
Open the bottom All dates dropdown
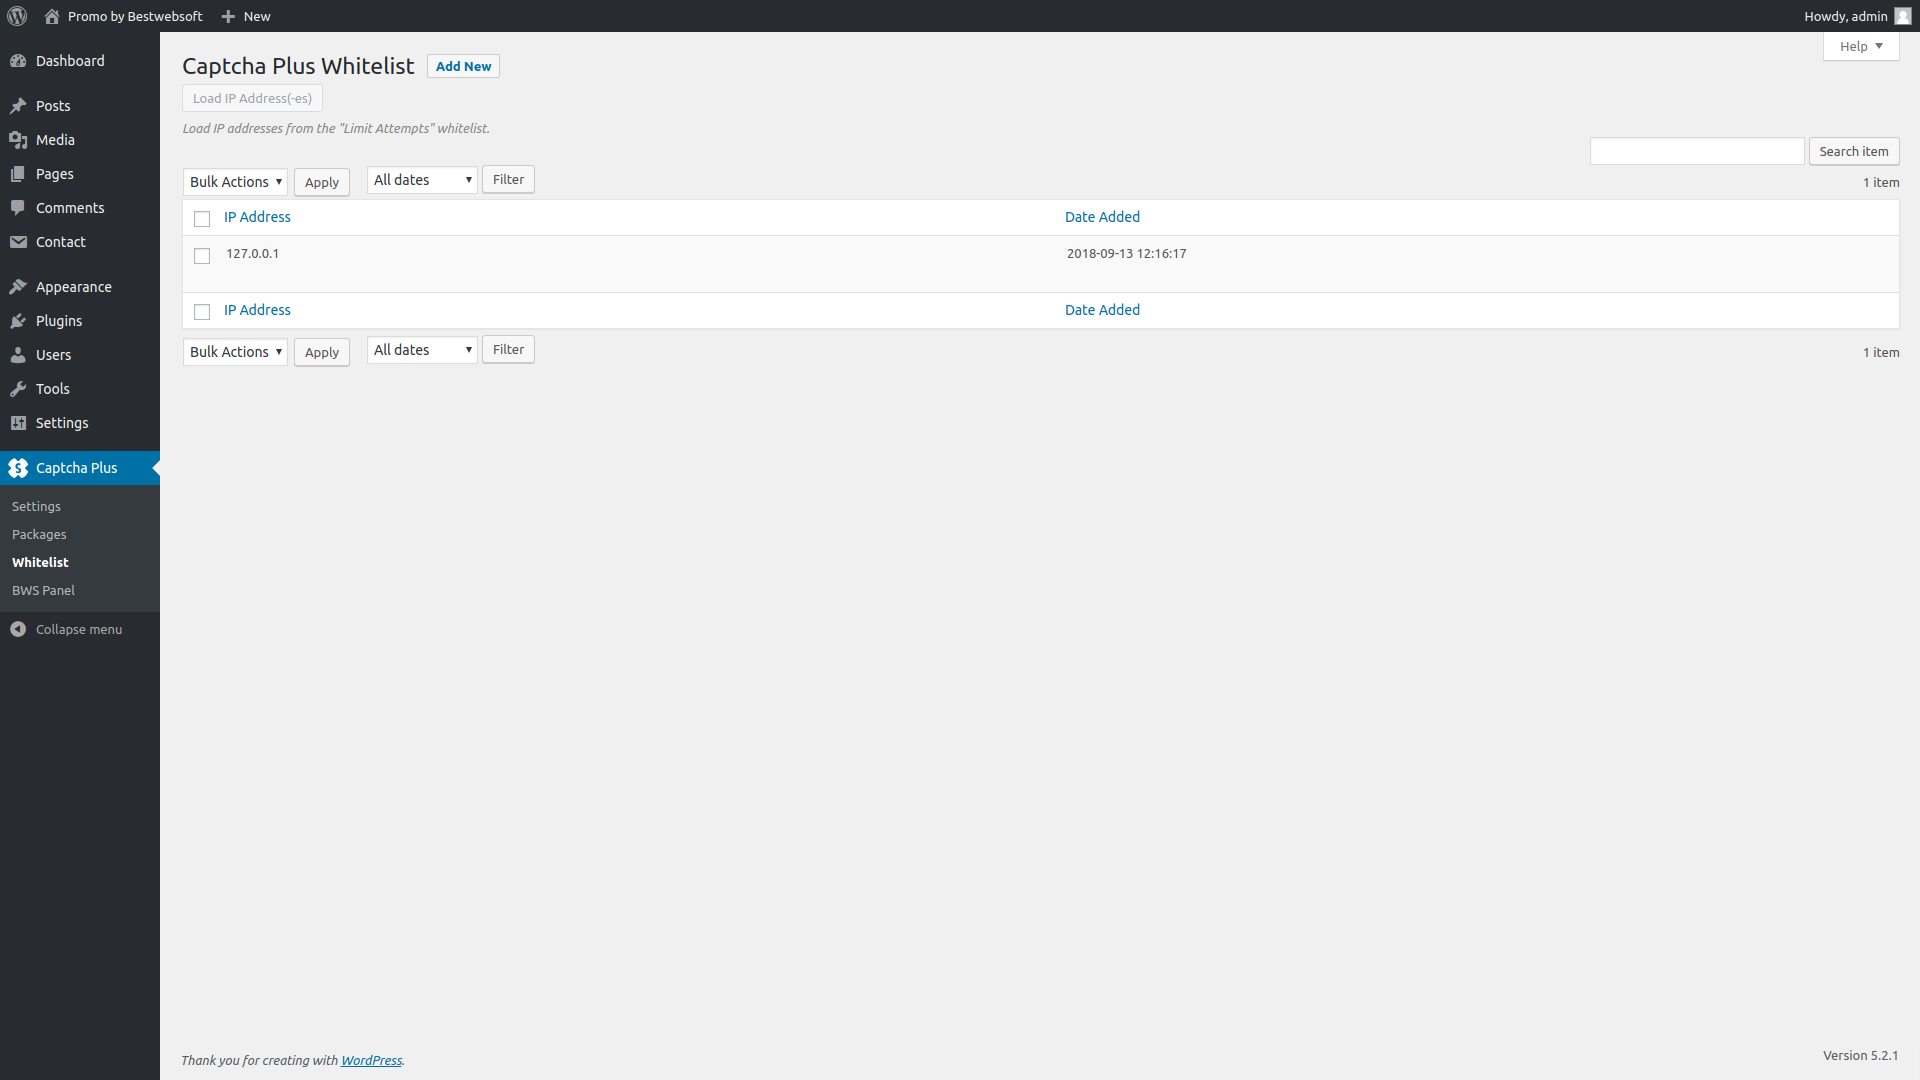(x=422, y=350)
